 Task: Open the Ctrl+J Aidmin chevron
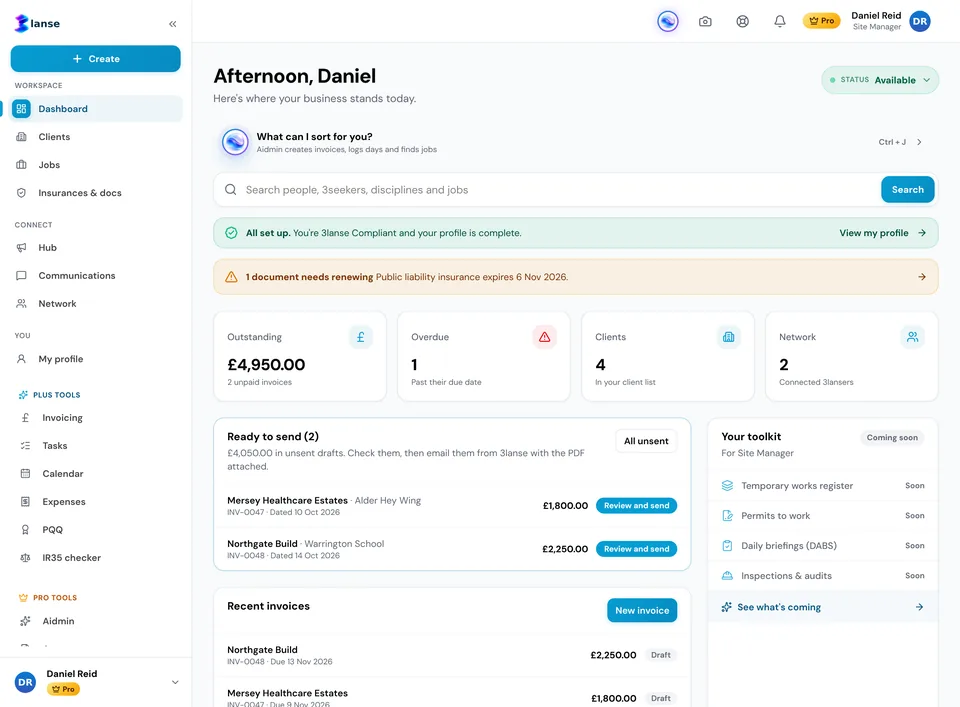click(919, 142)
